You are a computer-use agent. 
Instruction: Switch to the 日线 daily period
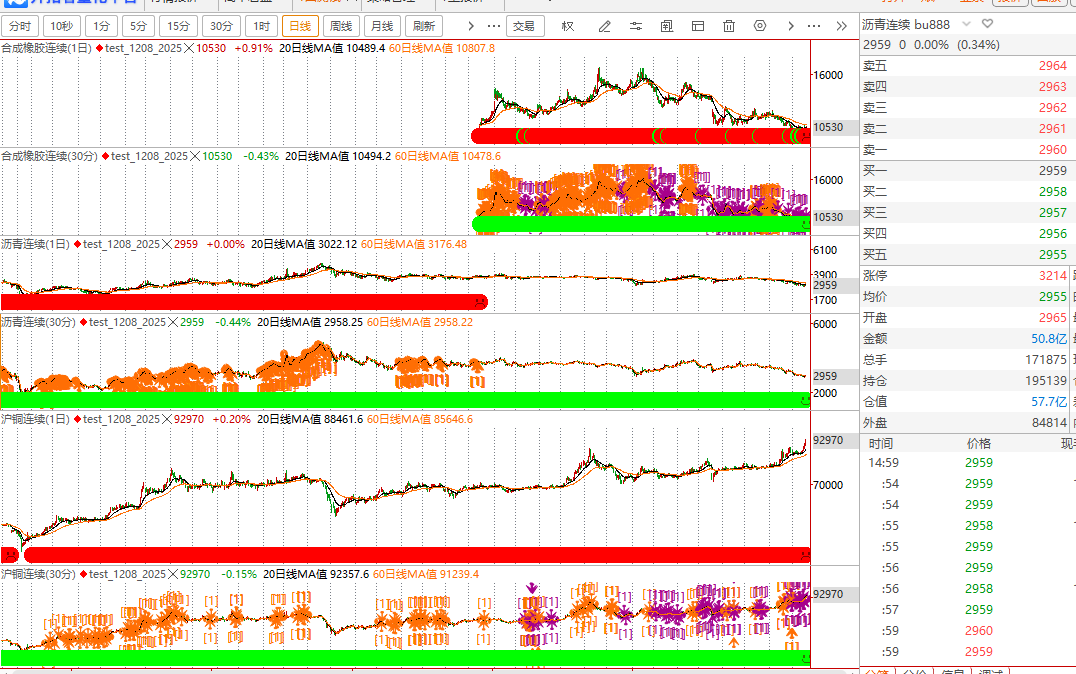[300, 26]
